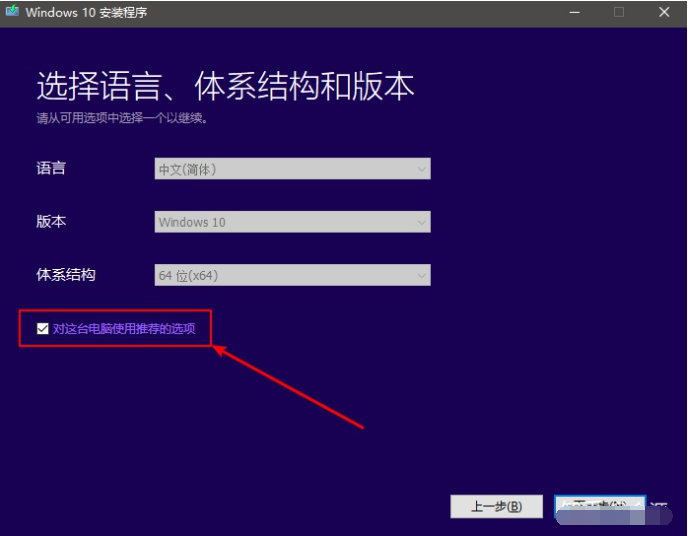688x536 pixels.
Task: Click the 版本 label
Action: pos(51,222)
